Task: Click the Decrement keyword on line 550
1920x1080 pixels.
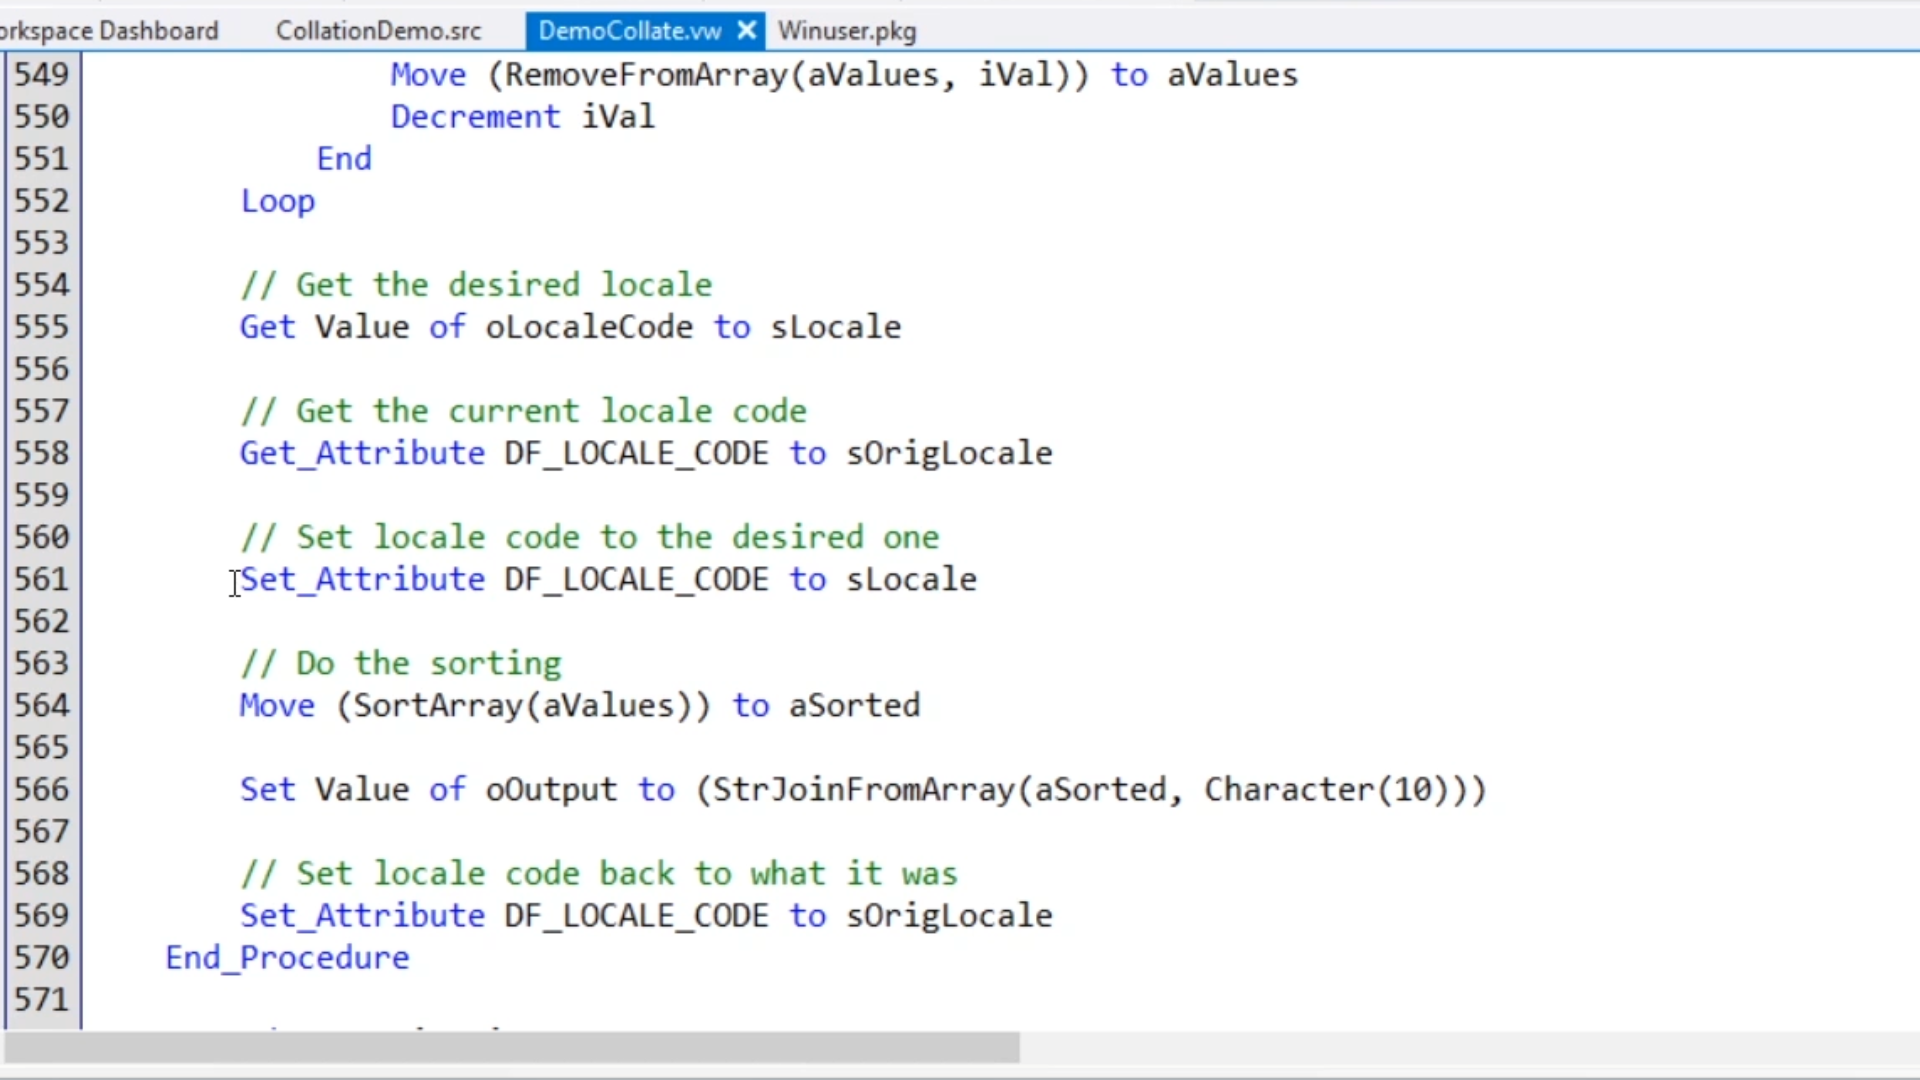Action: point(475,117)
